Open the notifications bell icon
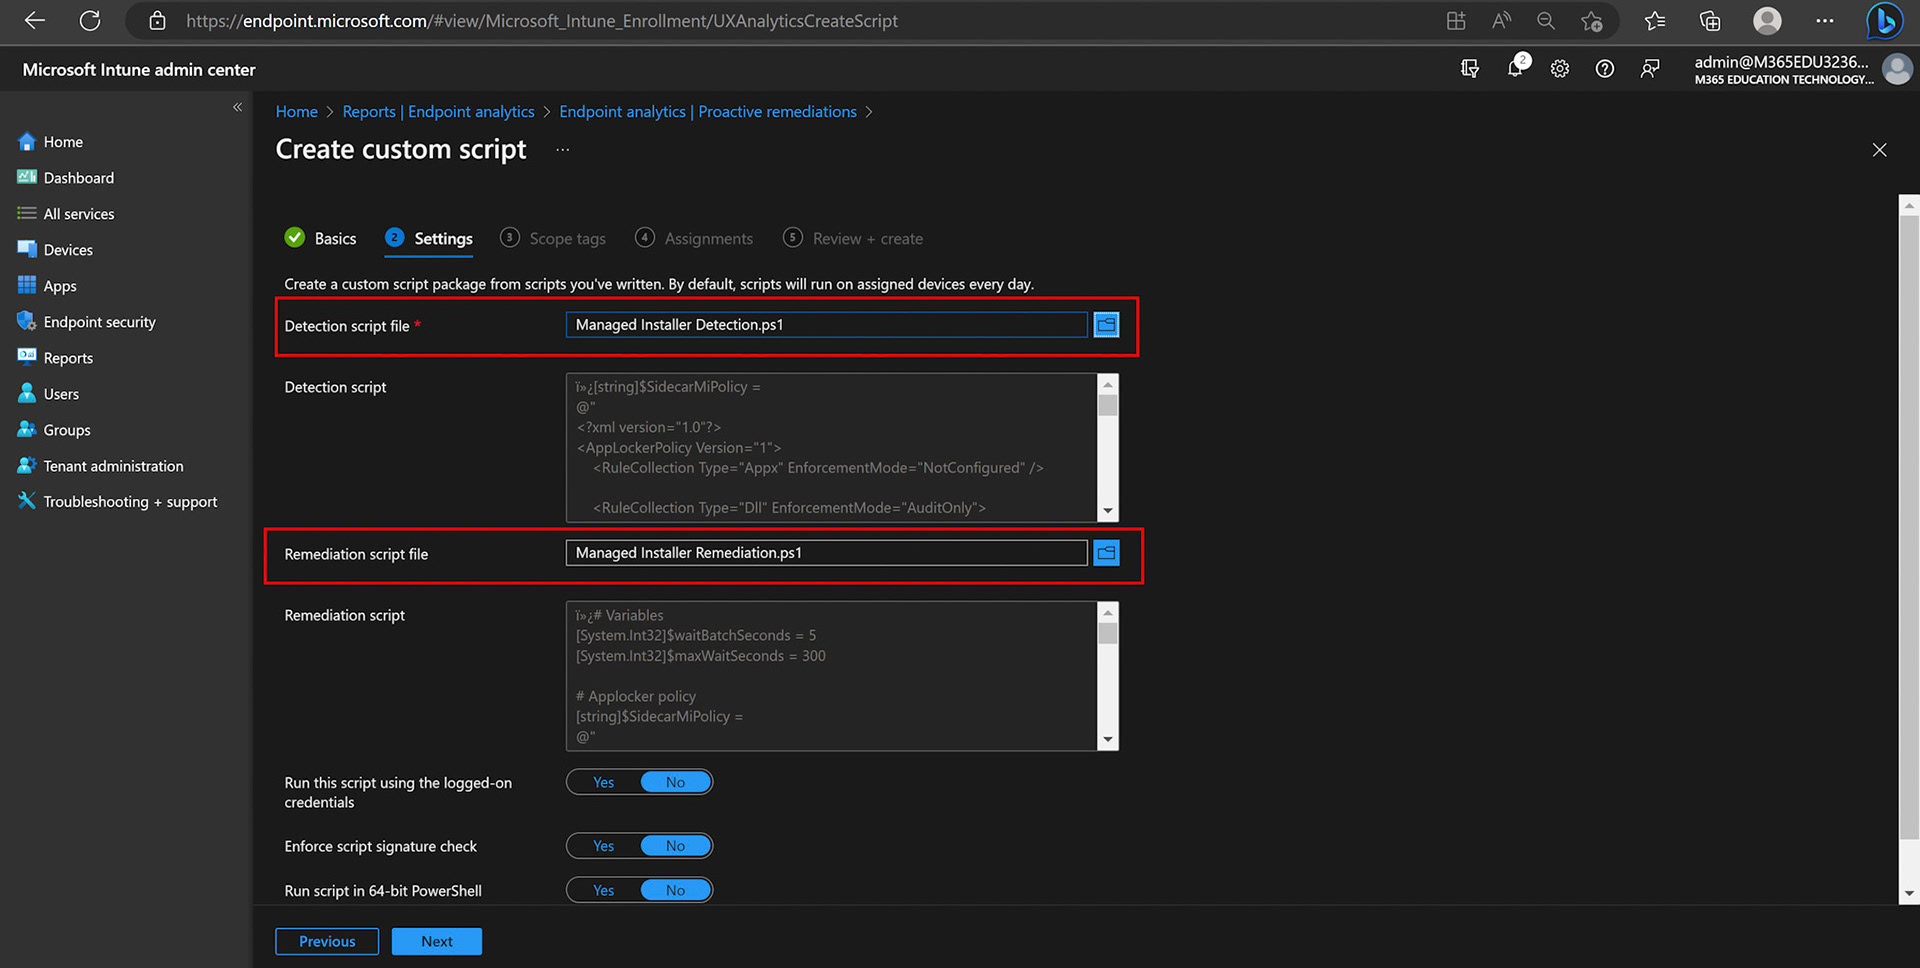1920x968 pixels. 1517,67
